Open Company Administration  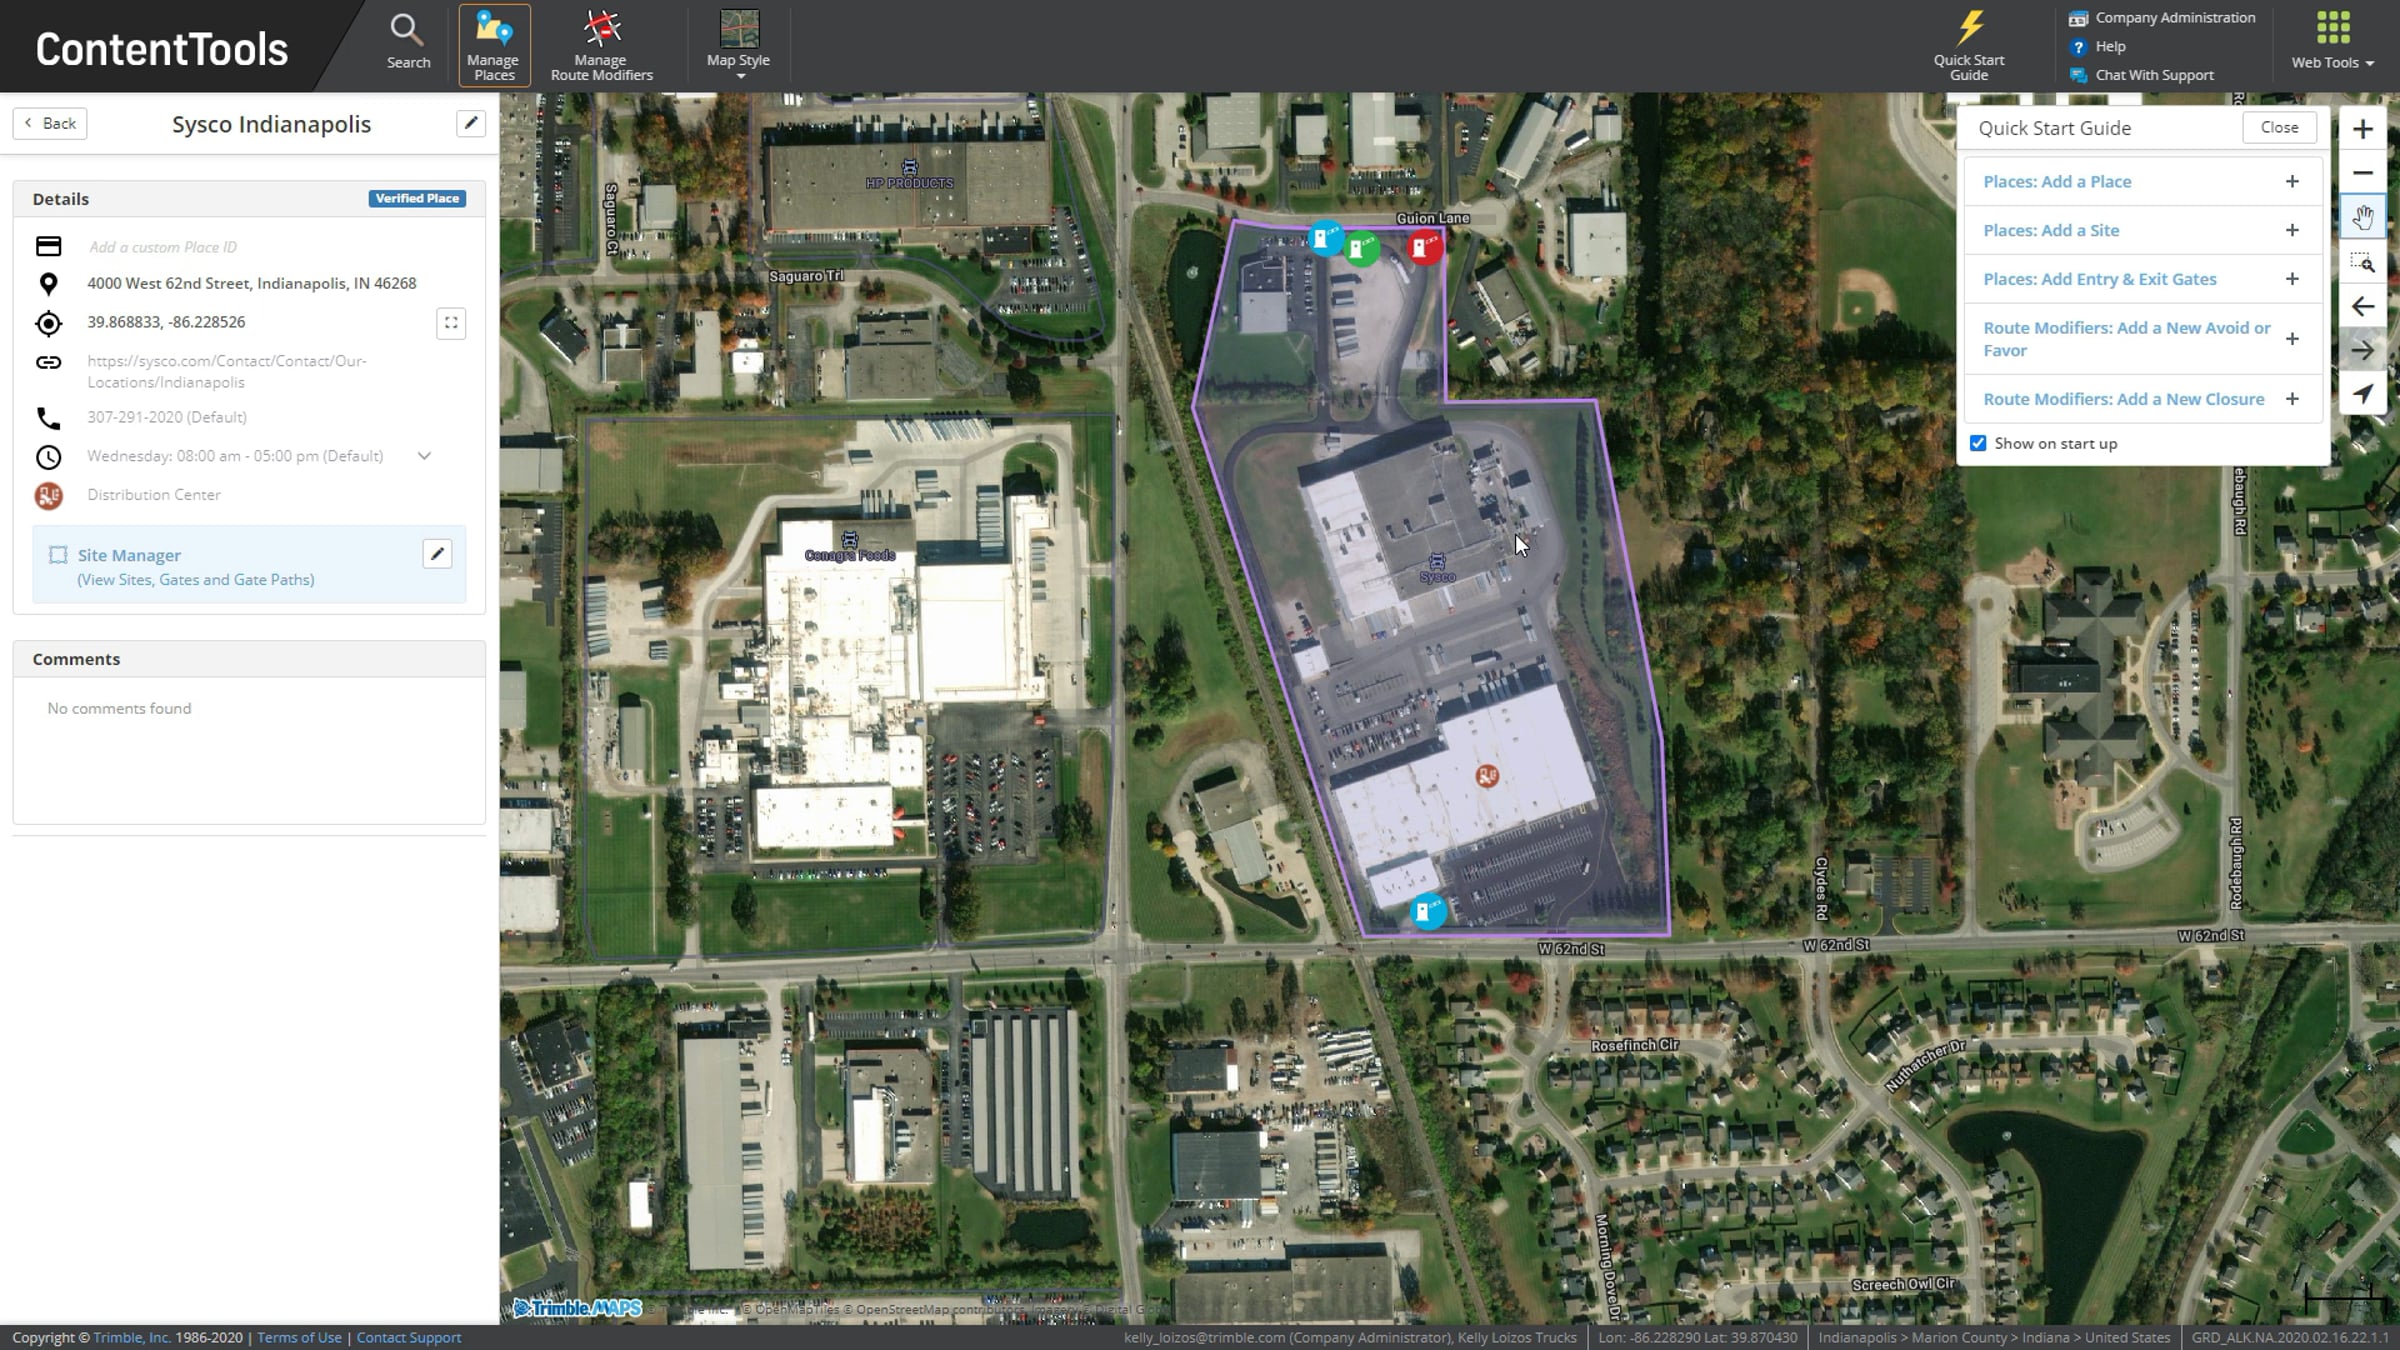(x=2174, y=18)
